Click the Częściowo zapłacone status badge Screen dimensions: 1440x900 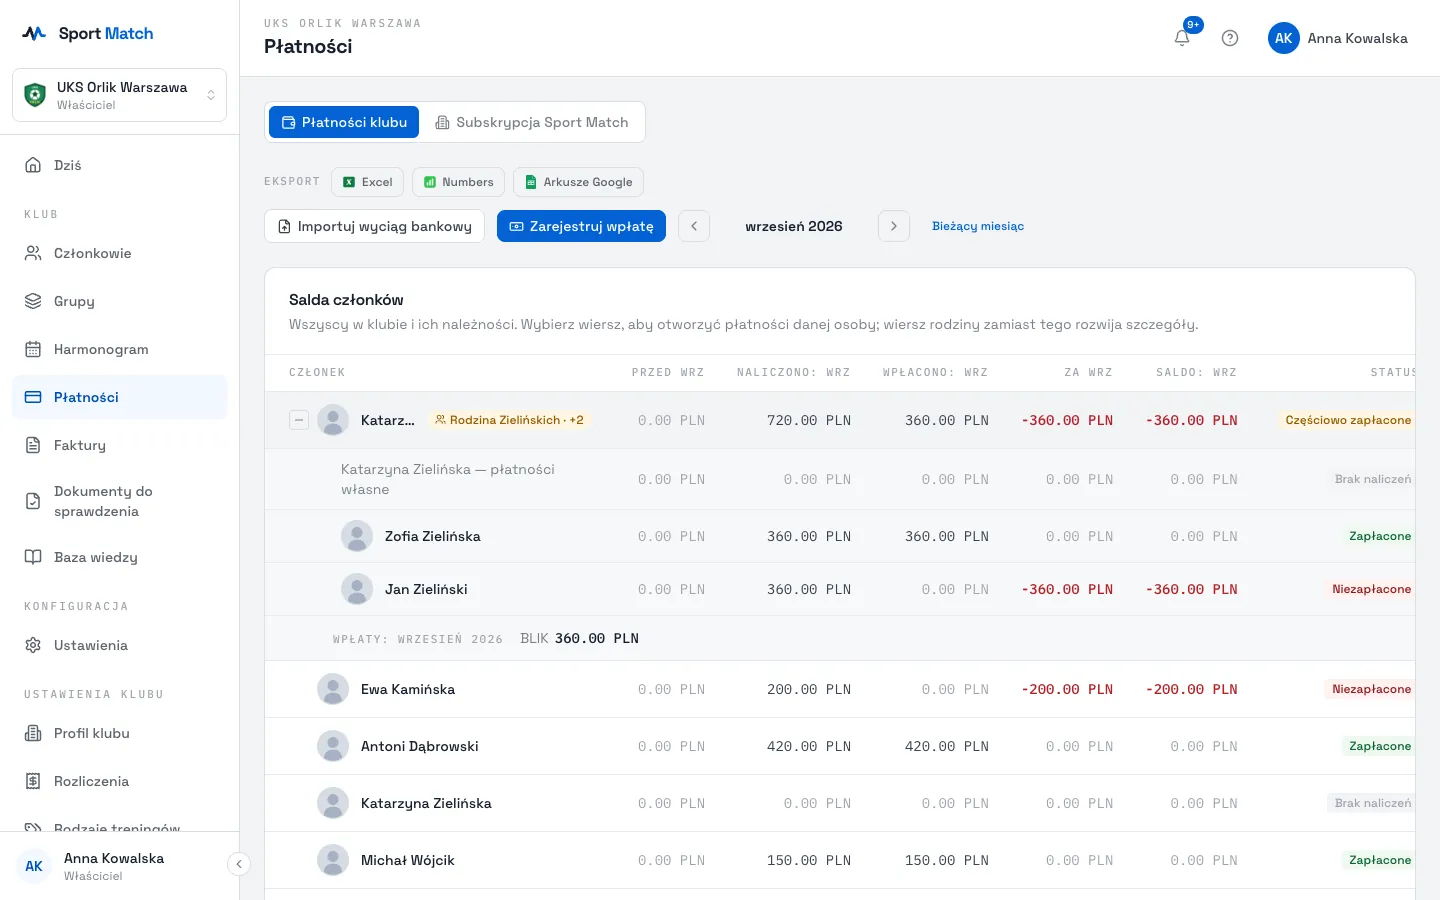click(x=1347, y=420)
